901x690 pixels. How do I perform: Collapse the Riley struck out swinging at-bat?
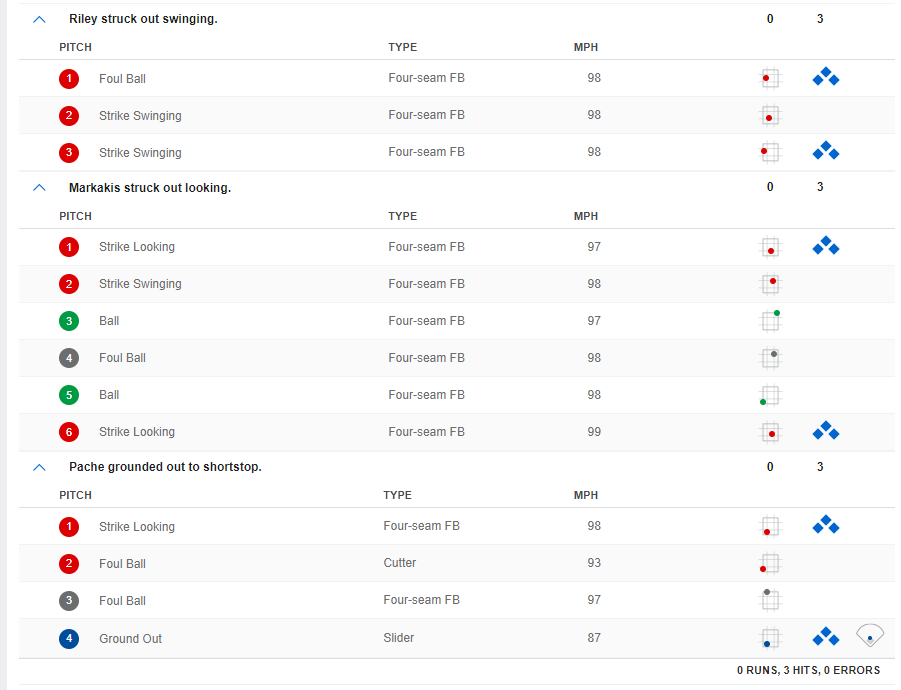pyautogui.click(x=40, y=19)
